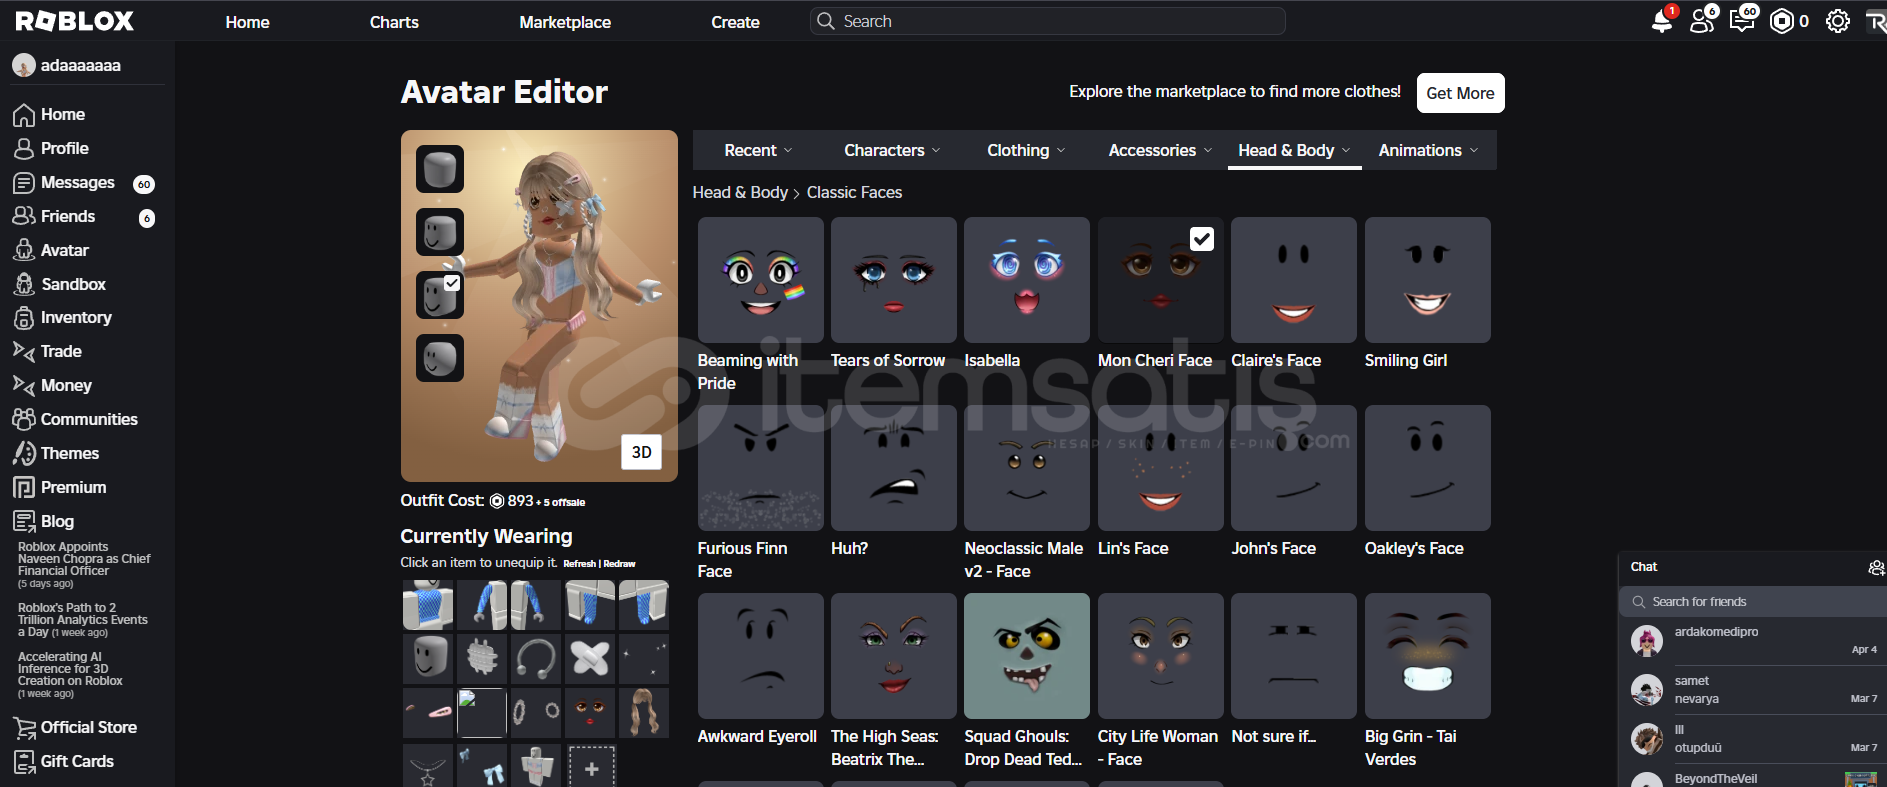
Task: Click the Redraw link
Action: click(619, 564)
